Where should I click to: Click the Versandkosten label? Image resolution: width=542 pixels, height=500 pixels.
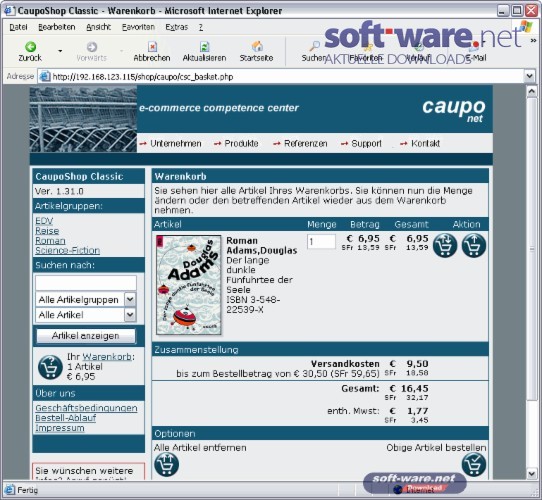[x=345, y=364]
